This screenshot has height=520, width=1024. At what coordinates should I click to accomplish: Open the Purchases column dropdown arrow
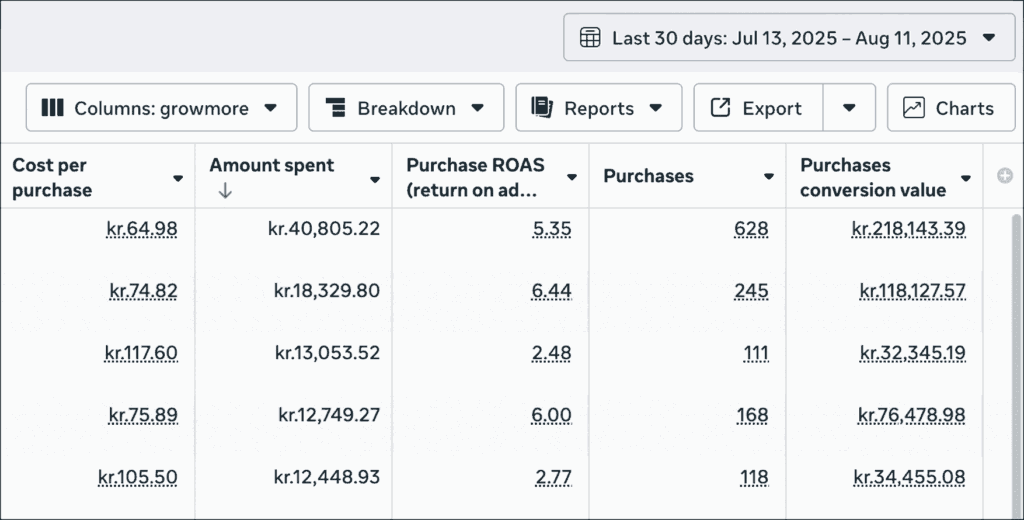[769, 177]
